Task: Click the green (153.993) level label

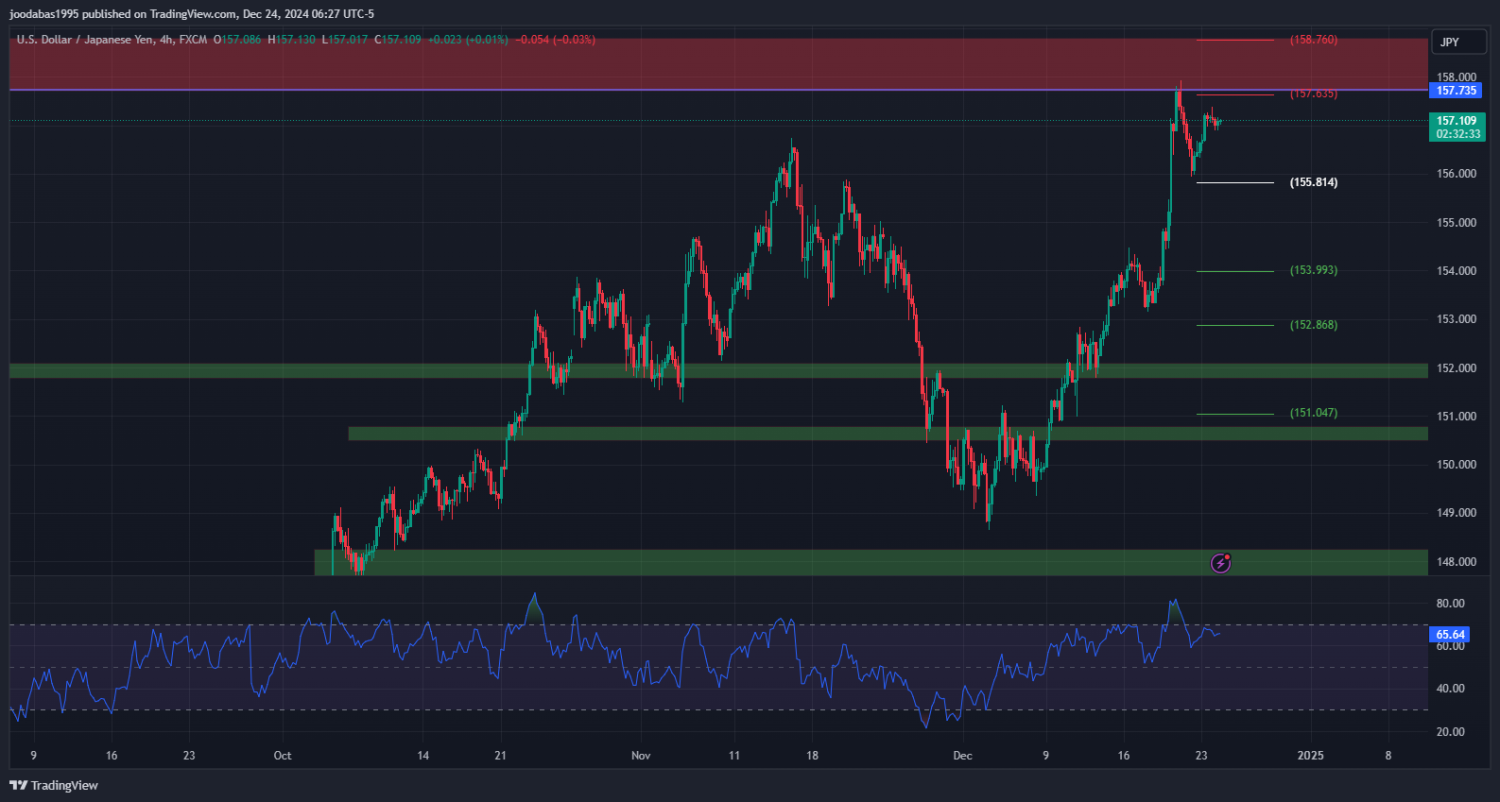Action: tap(1313, 271)
